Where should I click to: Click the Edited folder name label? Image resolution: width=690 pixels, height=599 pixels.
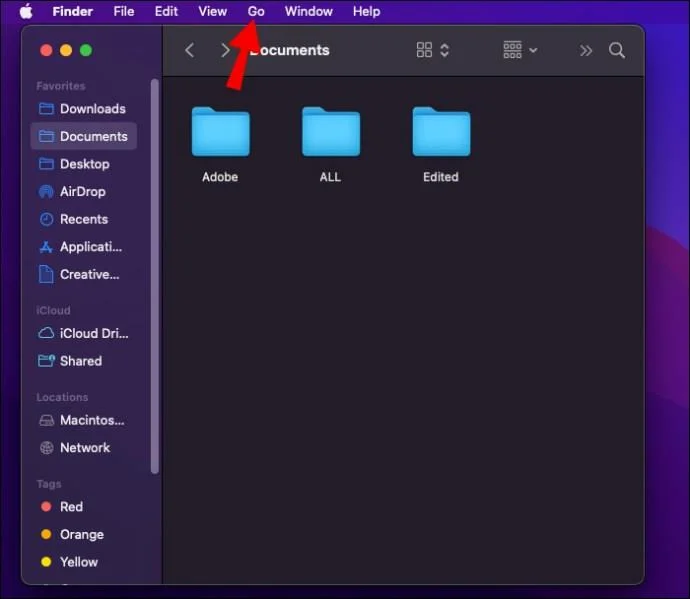441,177
